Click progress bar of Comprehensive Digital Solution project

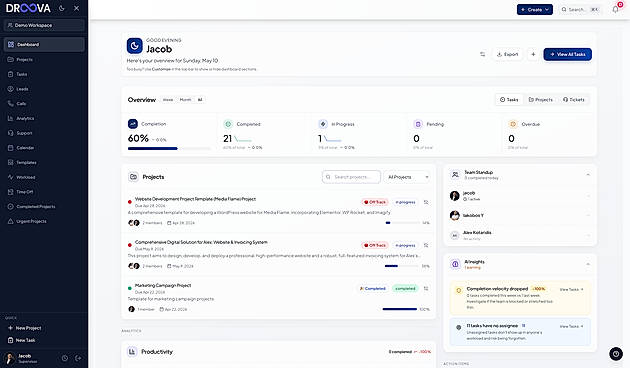tap(402, 266)
